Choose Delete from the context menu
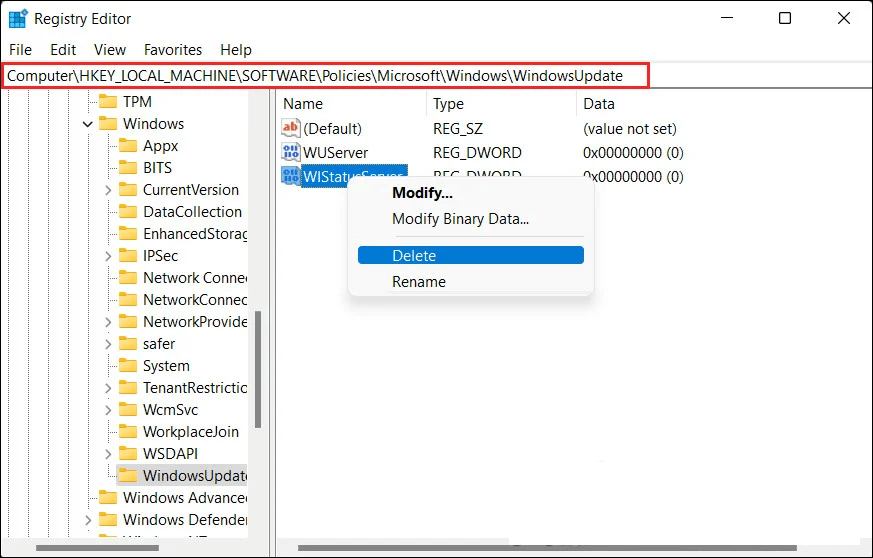 coord(470,256)
